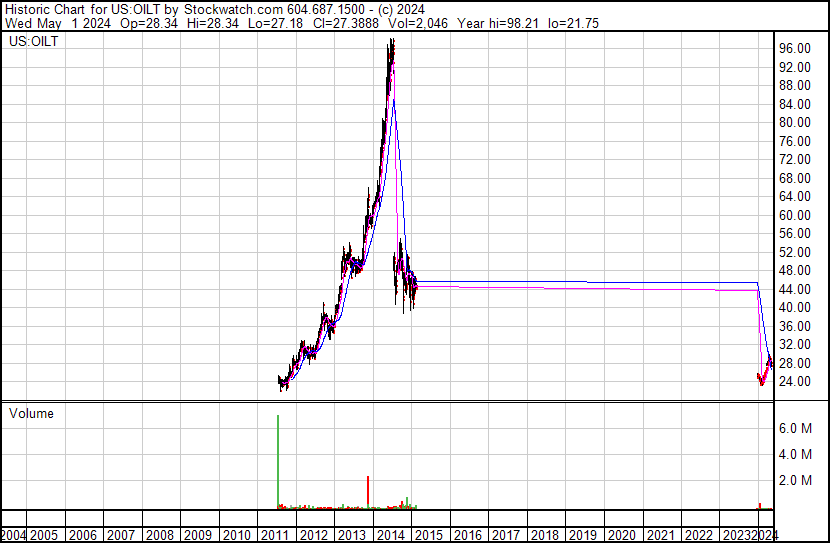The width and height of the screenshot is (830, 543).
Task: Click the 6.0 M volume axis label
Action: click(795, 428)
